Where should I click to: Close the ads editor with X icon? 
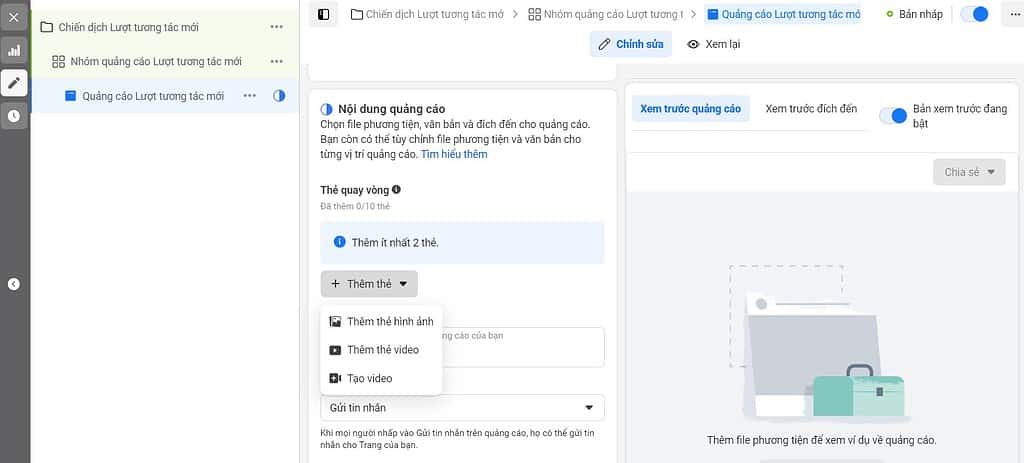(x=14, y=17)
